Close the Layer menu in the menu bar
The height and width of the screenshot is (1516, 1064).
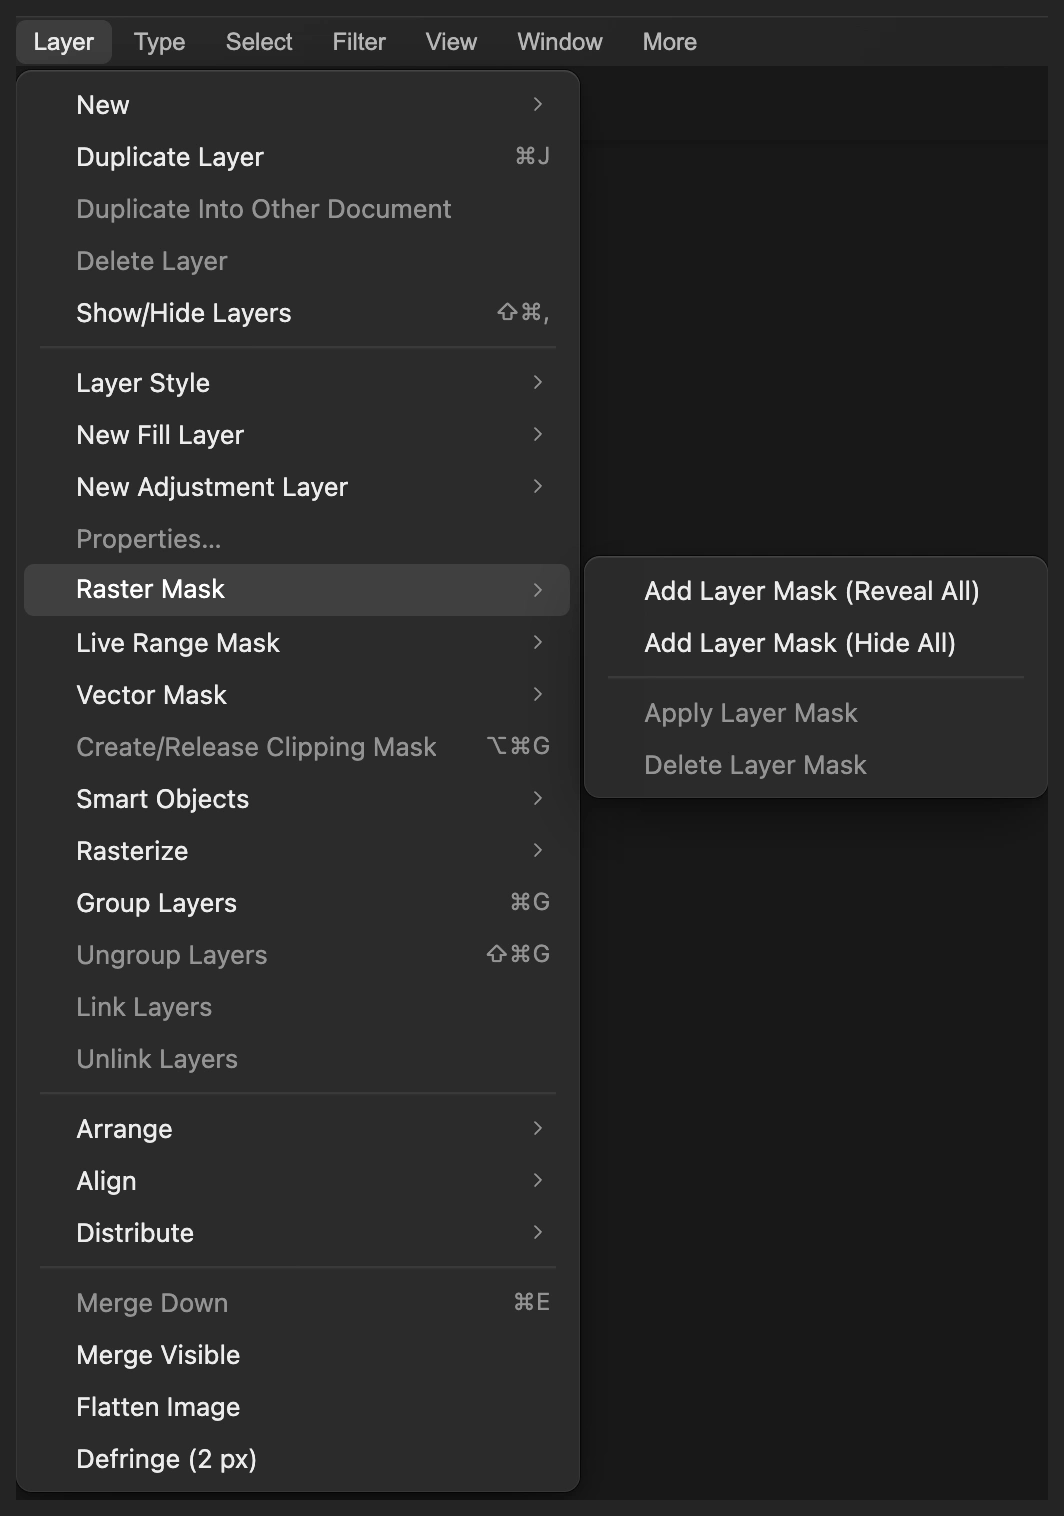point(64,42)
